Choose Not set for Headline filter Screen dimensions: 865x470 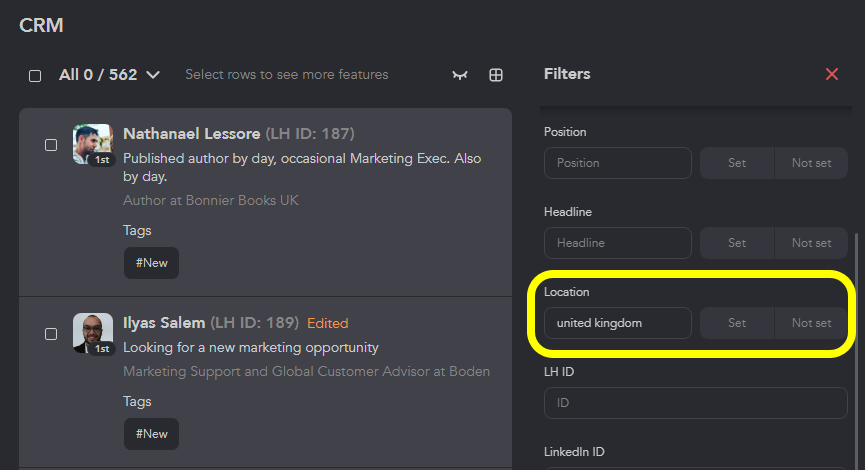pyautogui.click(x=811, y=243)
